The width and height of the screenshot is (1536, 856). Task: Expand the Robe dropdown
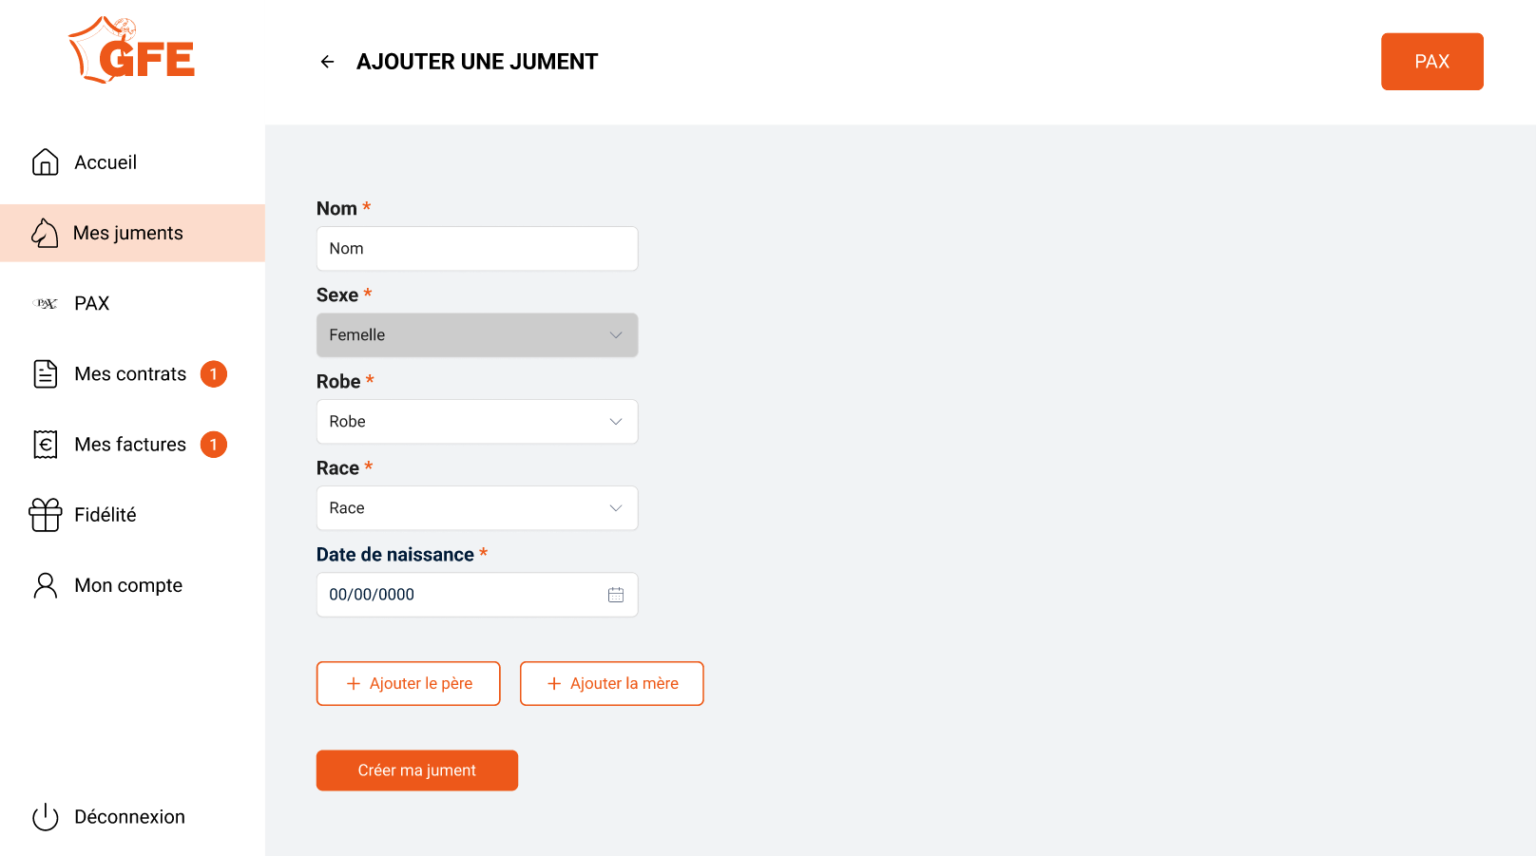pyautogui.click(x=477, y=422)
